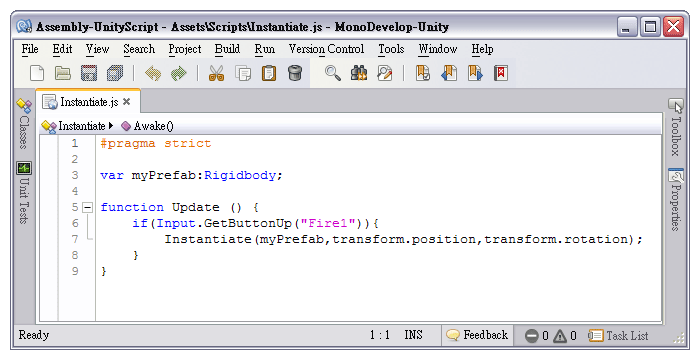
Task: Click the Open File folder icon
Action: [x=62, y=73]
